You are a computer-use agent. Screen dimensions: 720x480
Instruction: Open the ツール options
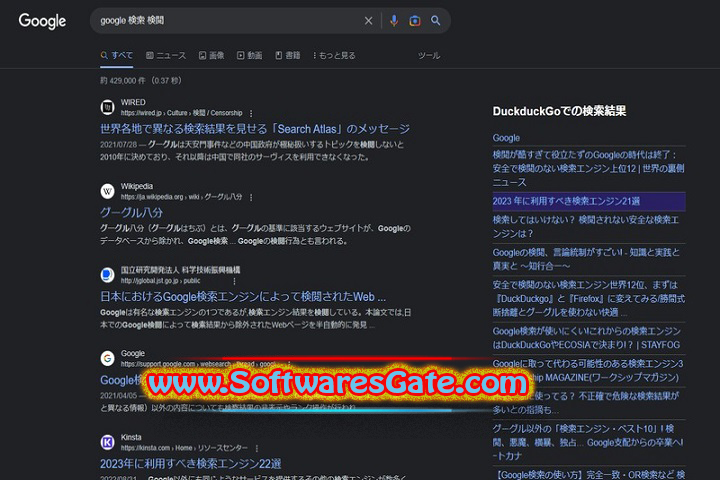pyautogui.click(x=429, y=56)
